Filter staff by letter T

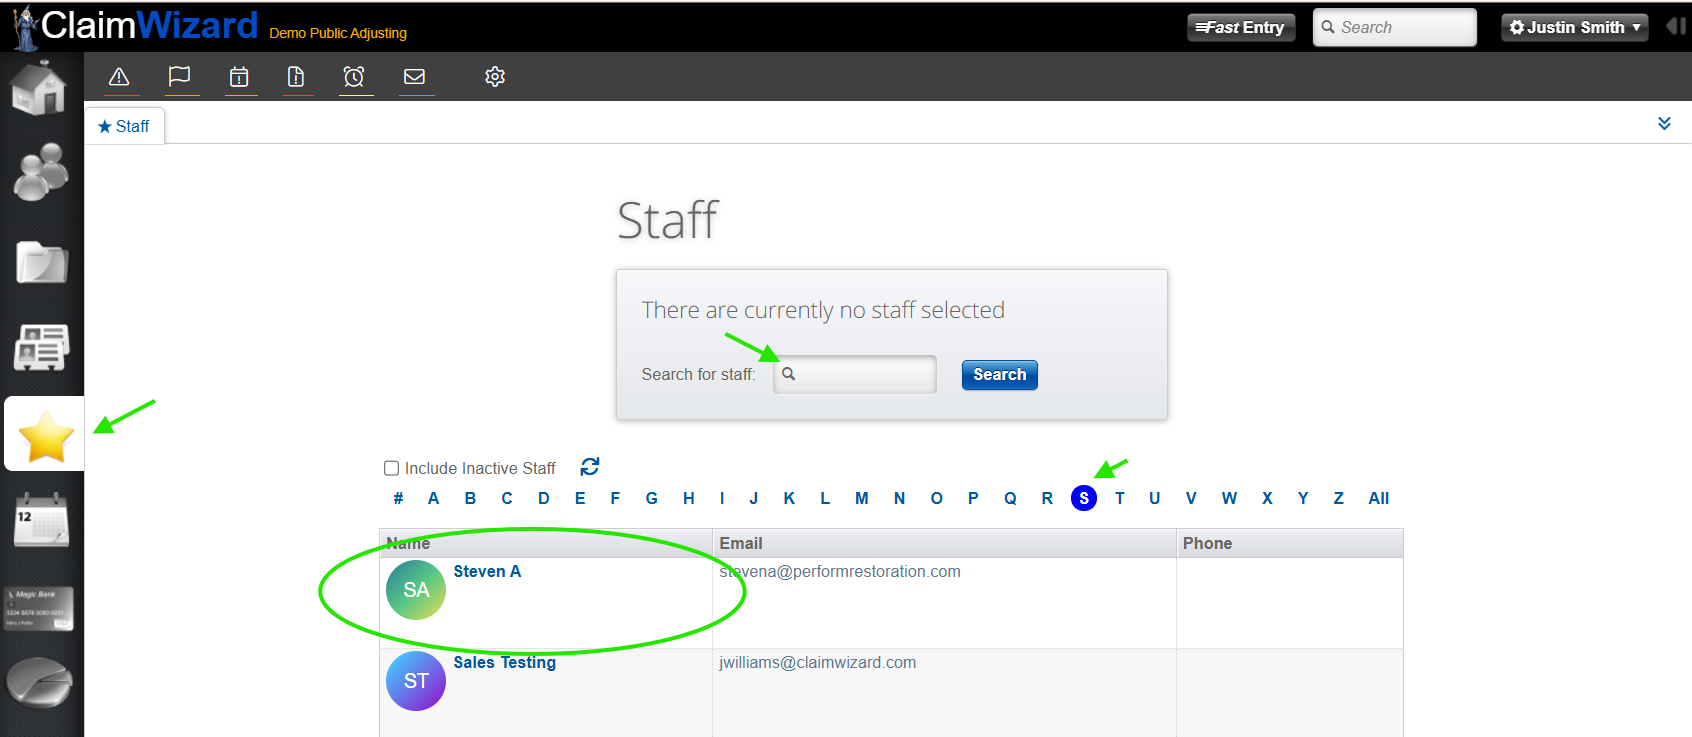(1120, 498)
